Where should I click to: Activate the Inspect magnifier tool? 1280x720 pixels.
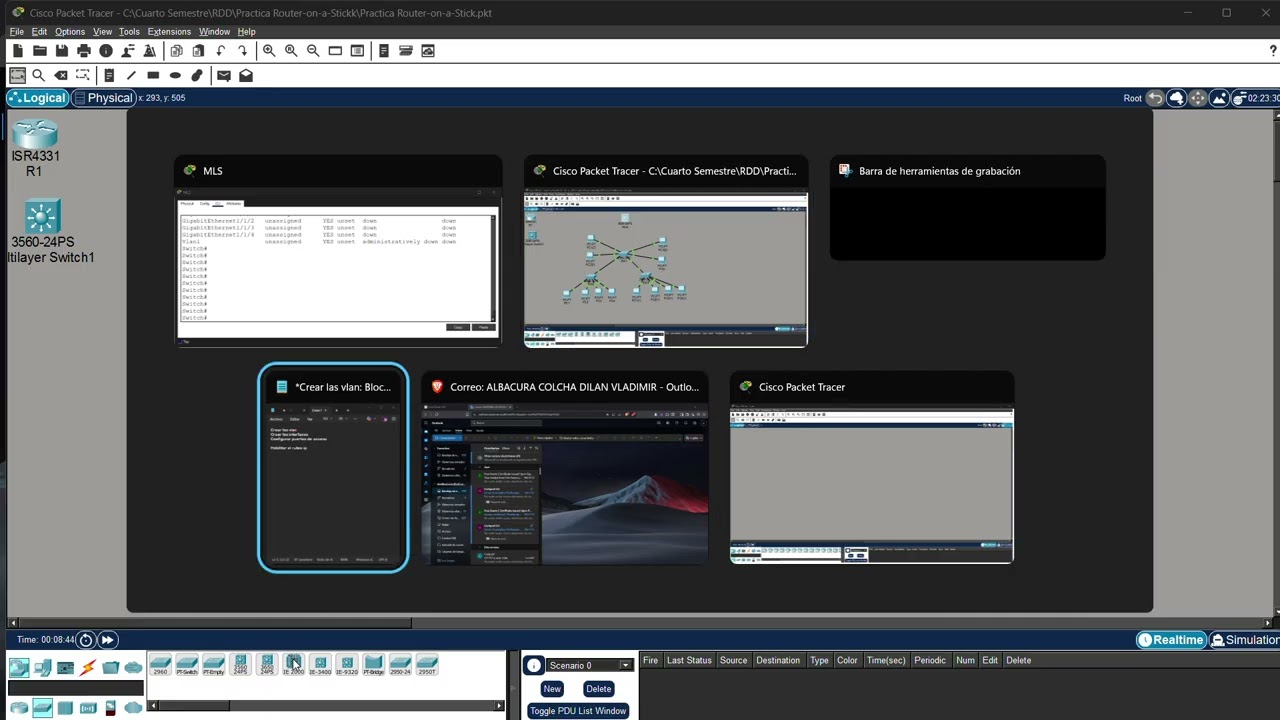(x=39, y=75)
